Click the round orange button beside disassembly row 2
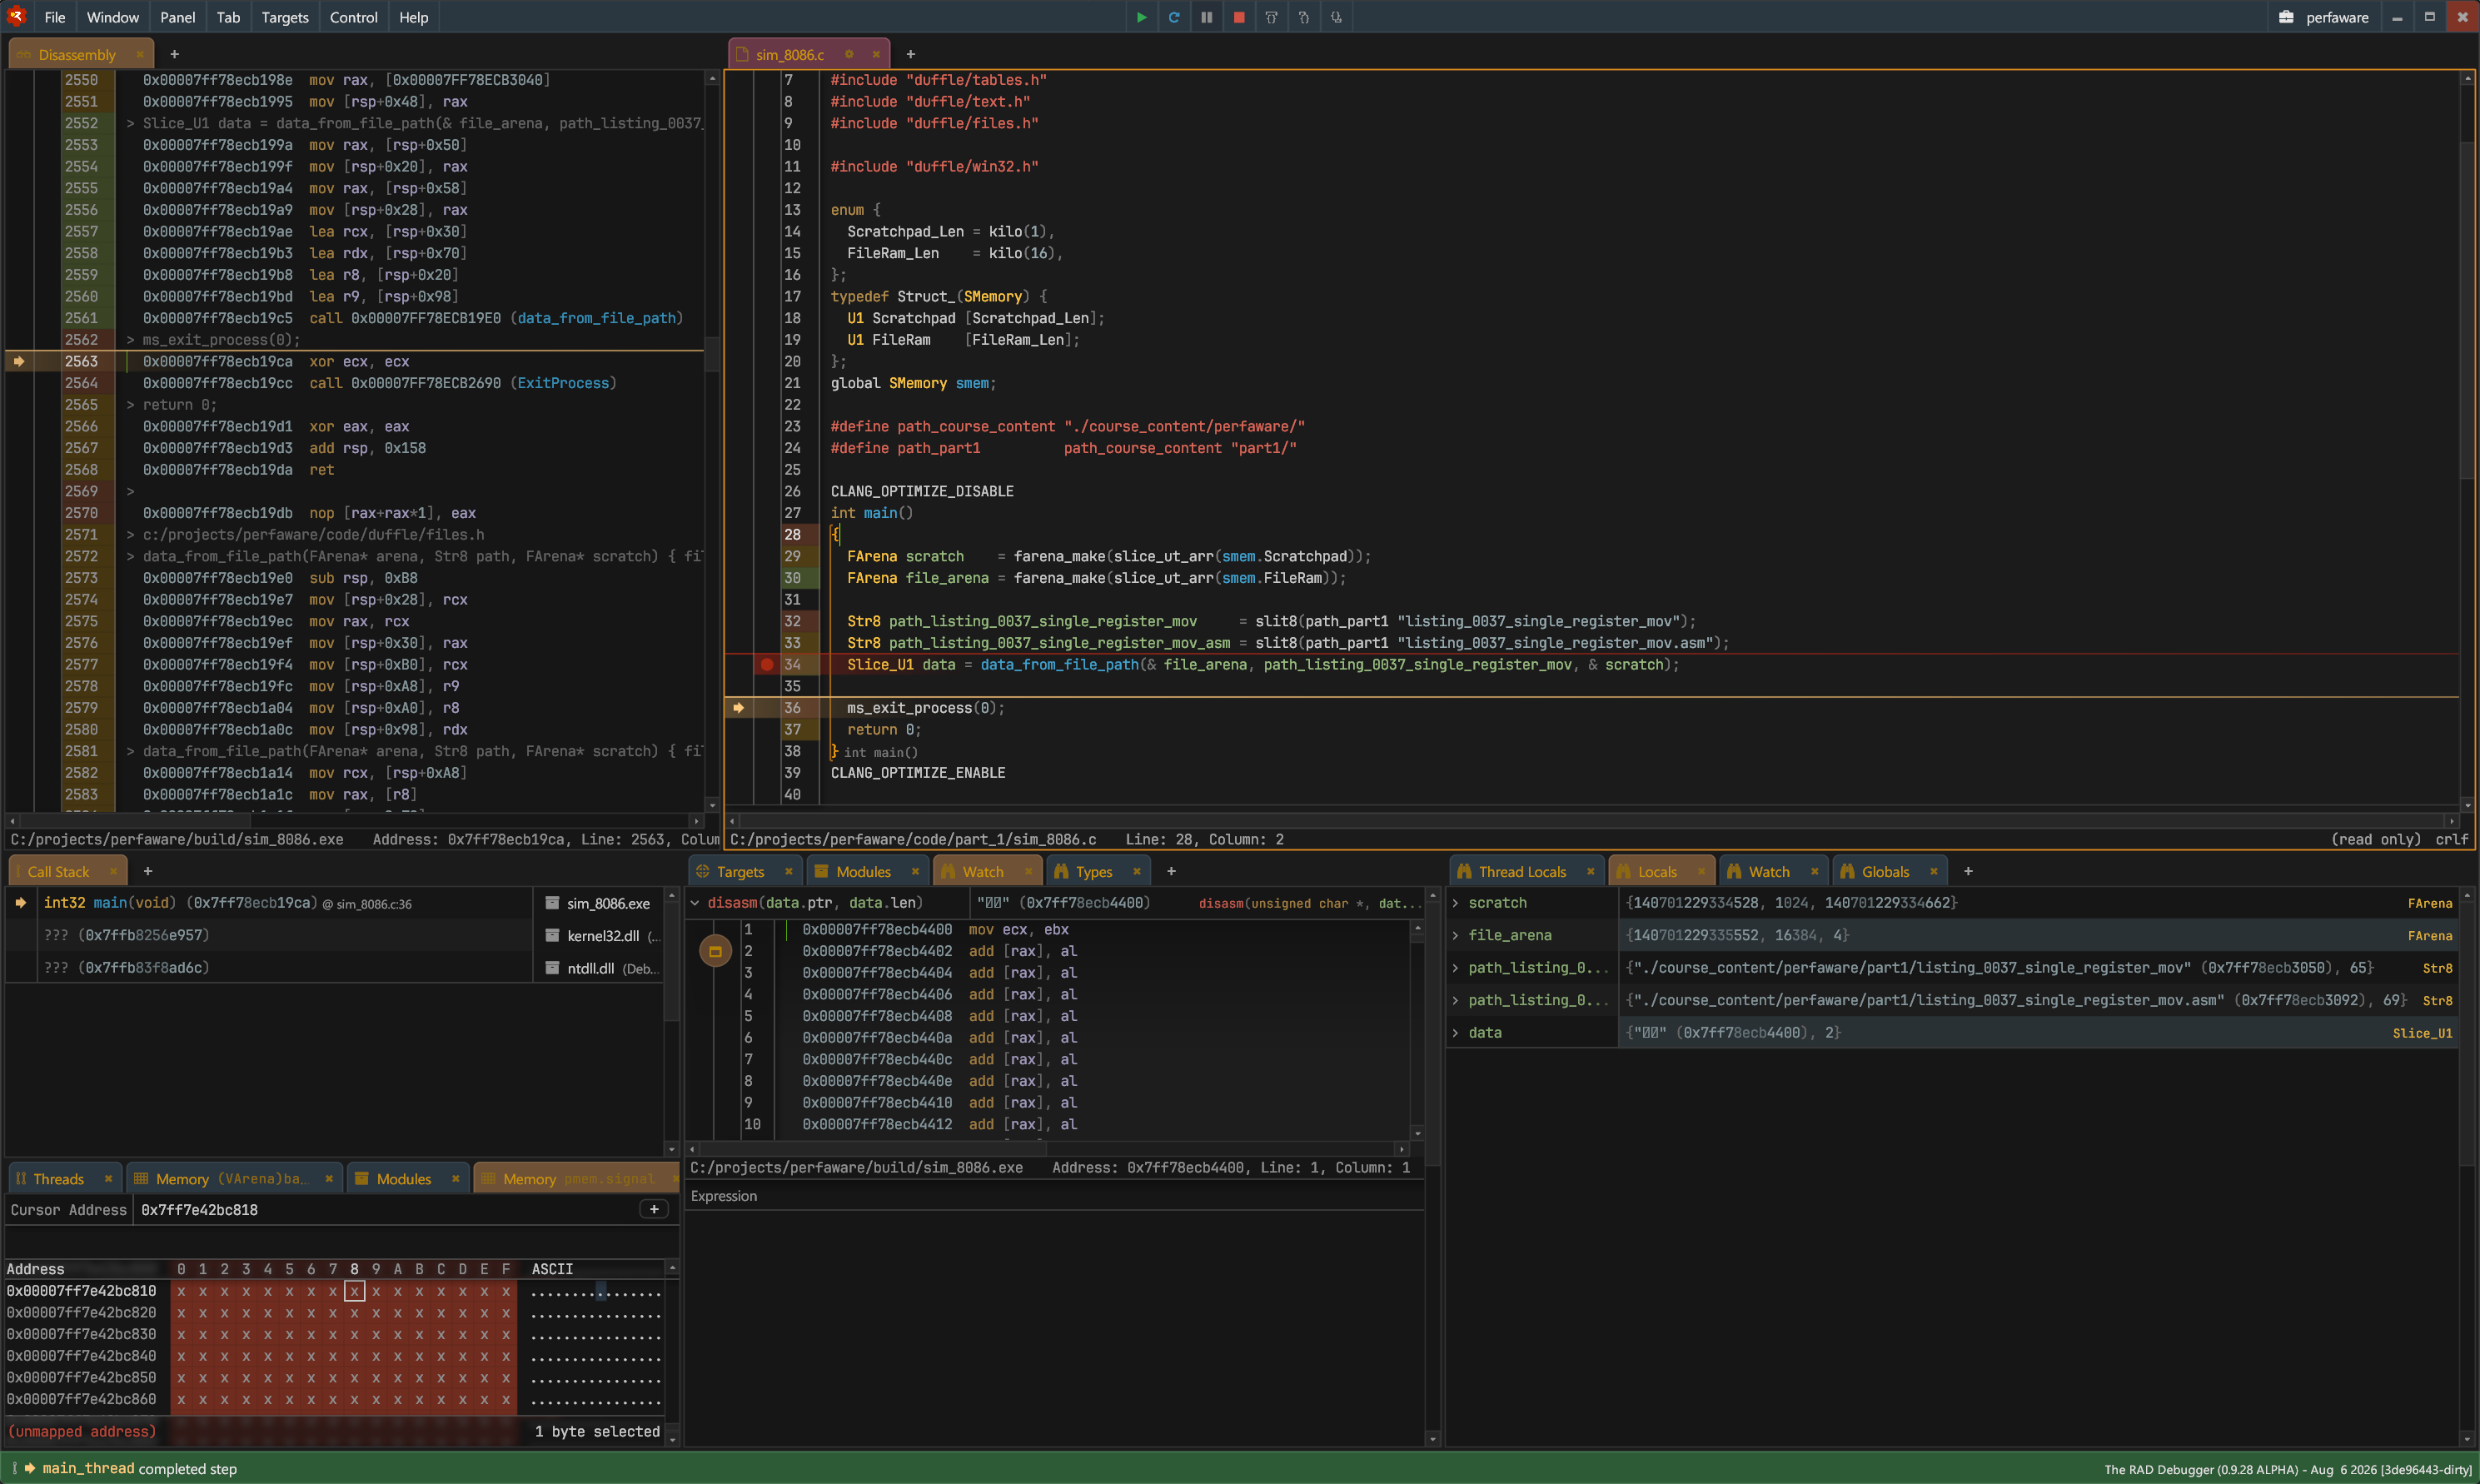Screen dimensions: 2480x1484 click(x=715, y=951)
